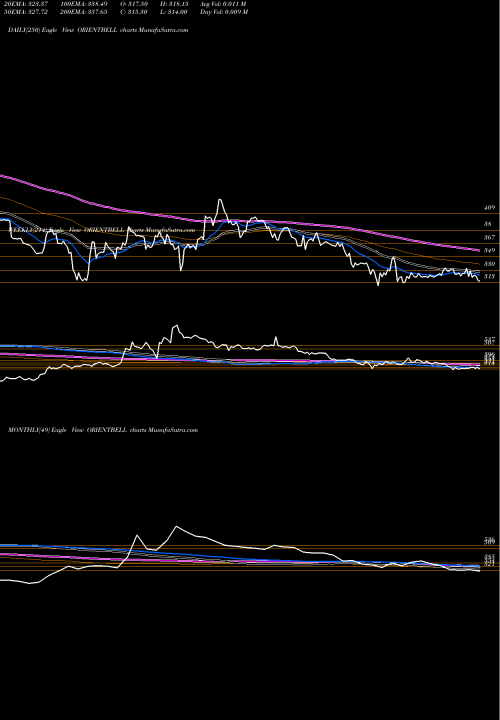The image size is (500, 720).
Task: Click the 100EMA: 338.49 readout
Action: (x=84, y=4)
